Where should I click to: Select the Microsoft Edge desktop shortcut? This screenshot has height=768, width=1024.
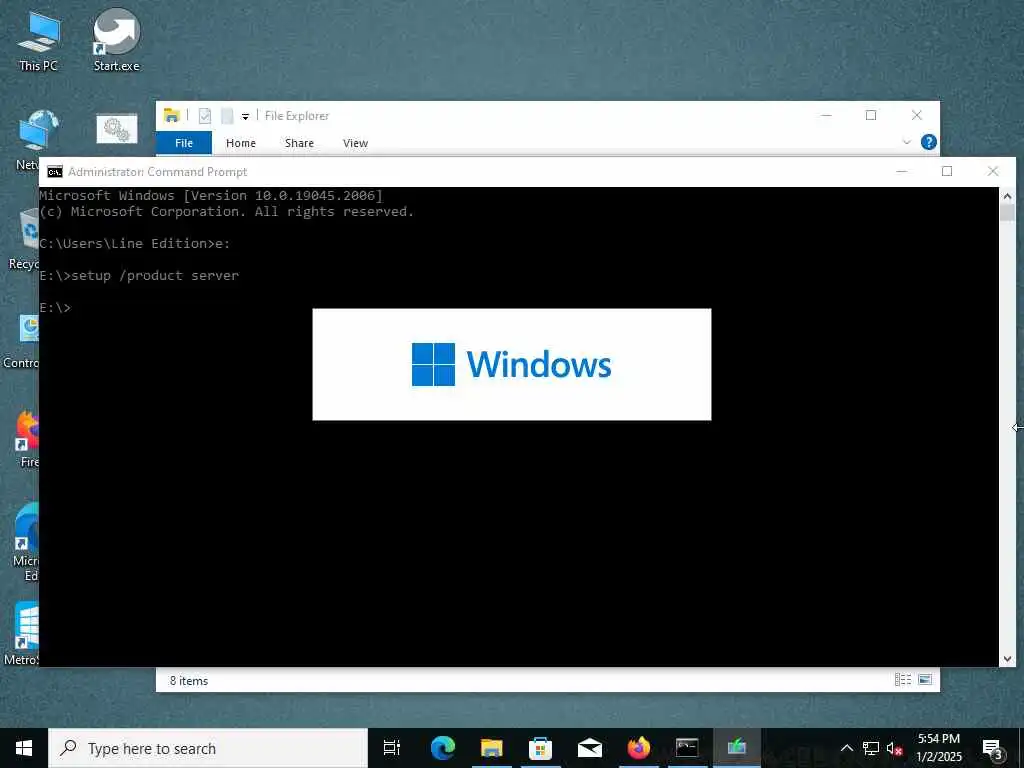point(26,541)
